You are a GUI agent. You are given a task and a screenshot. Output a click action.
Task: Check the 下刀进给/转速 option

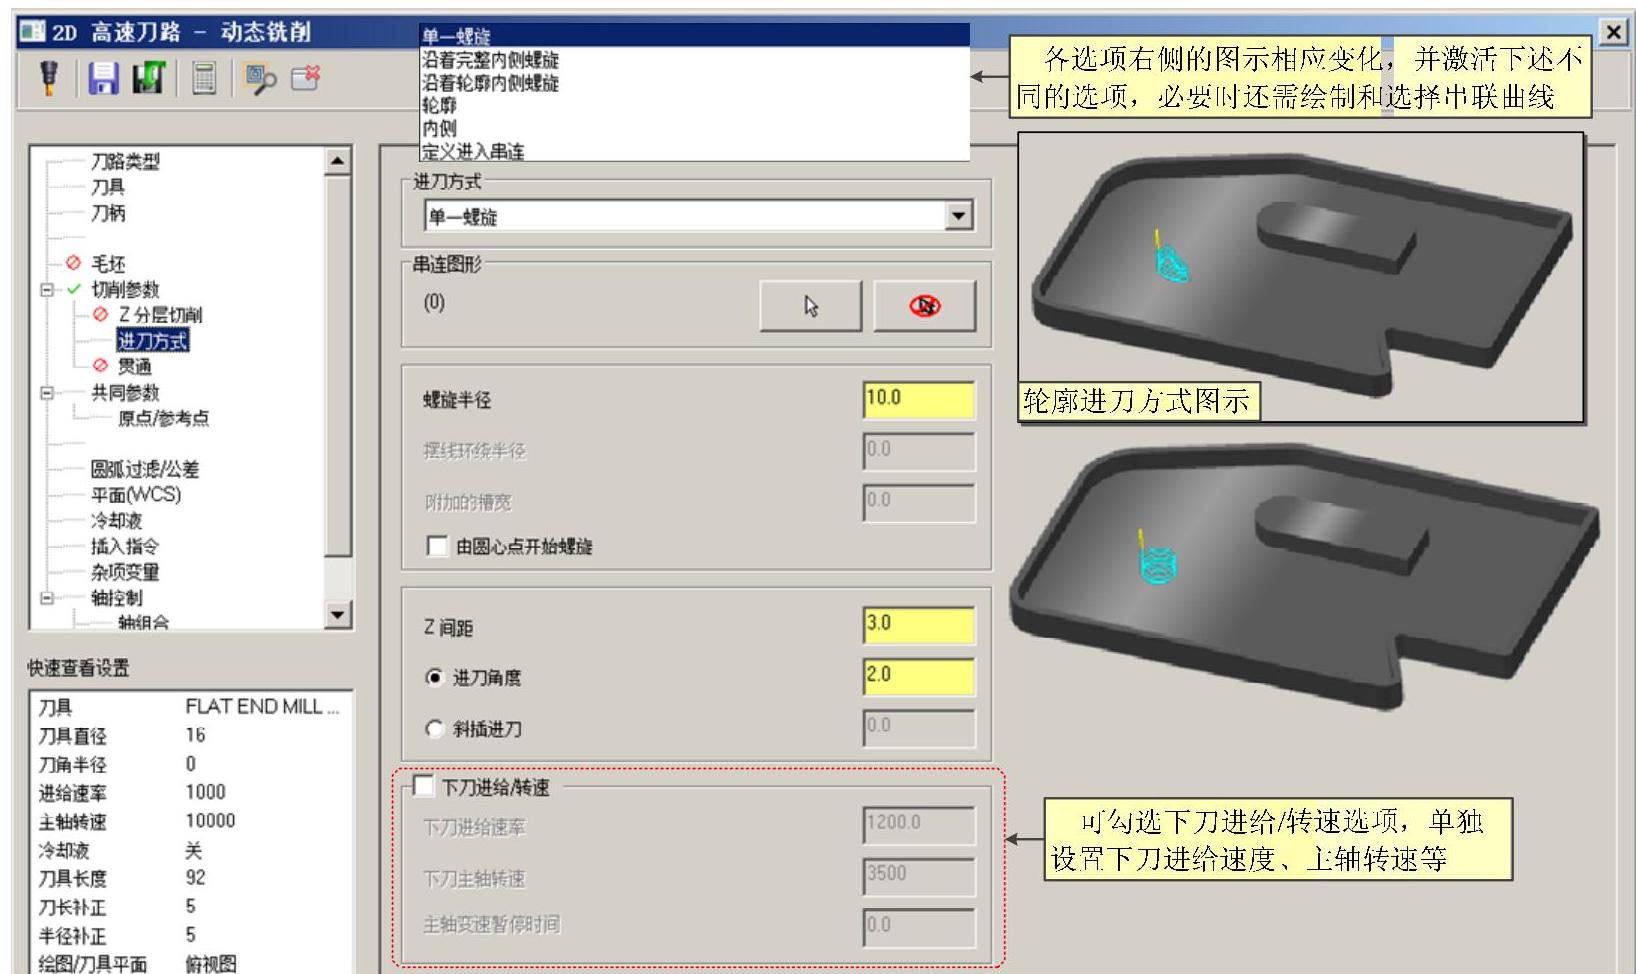[x=424, y=786]
